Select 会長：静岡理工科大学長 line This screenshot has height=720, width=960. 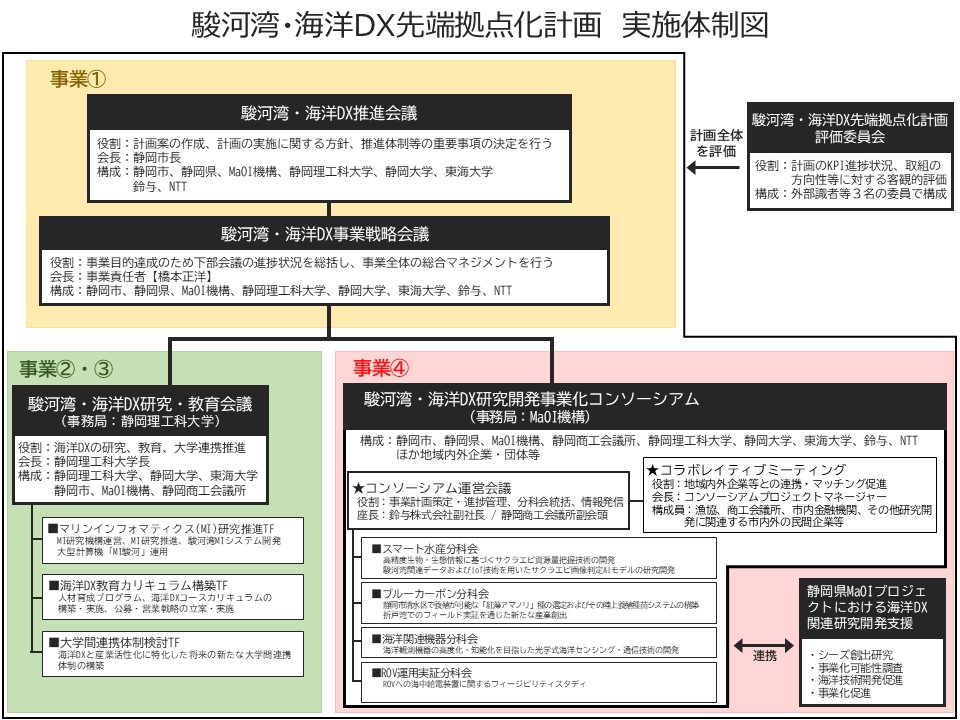coord(84,461)
